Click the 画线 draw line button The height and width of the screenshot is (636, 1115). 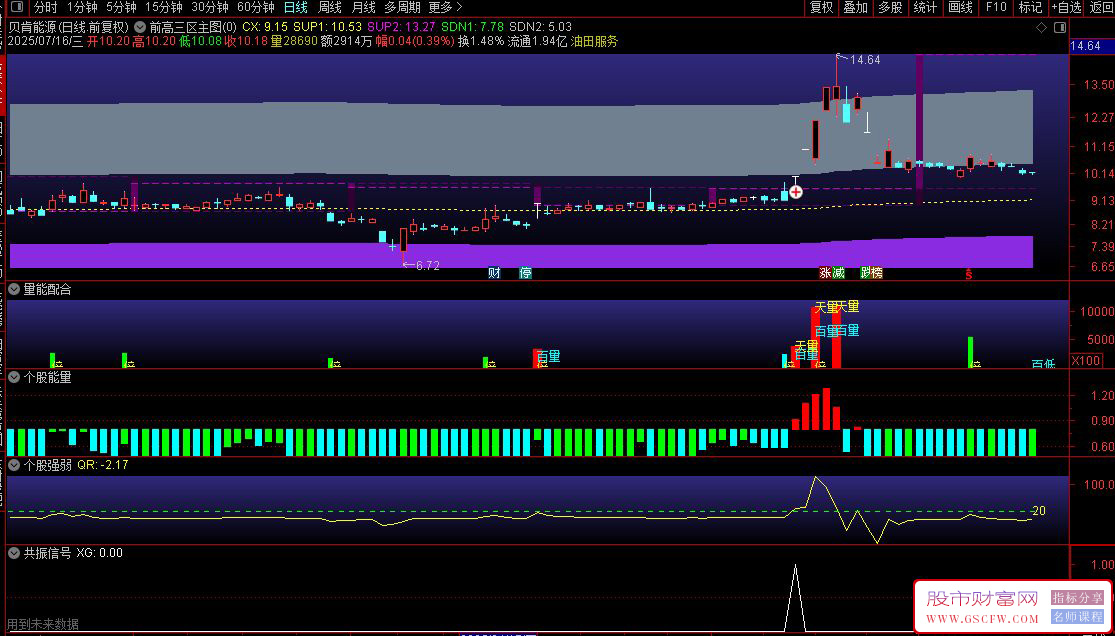(960, 8)
